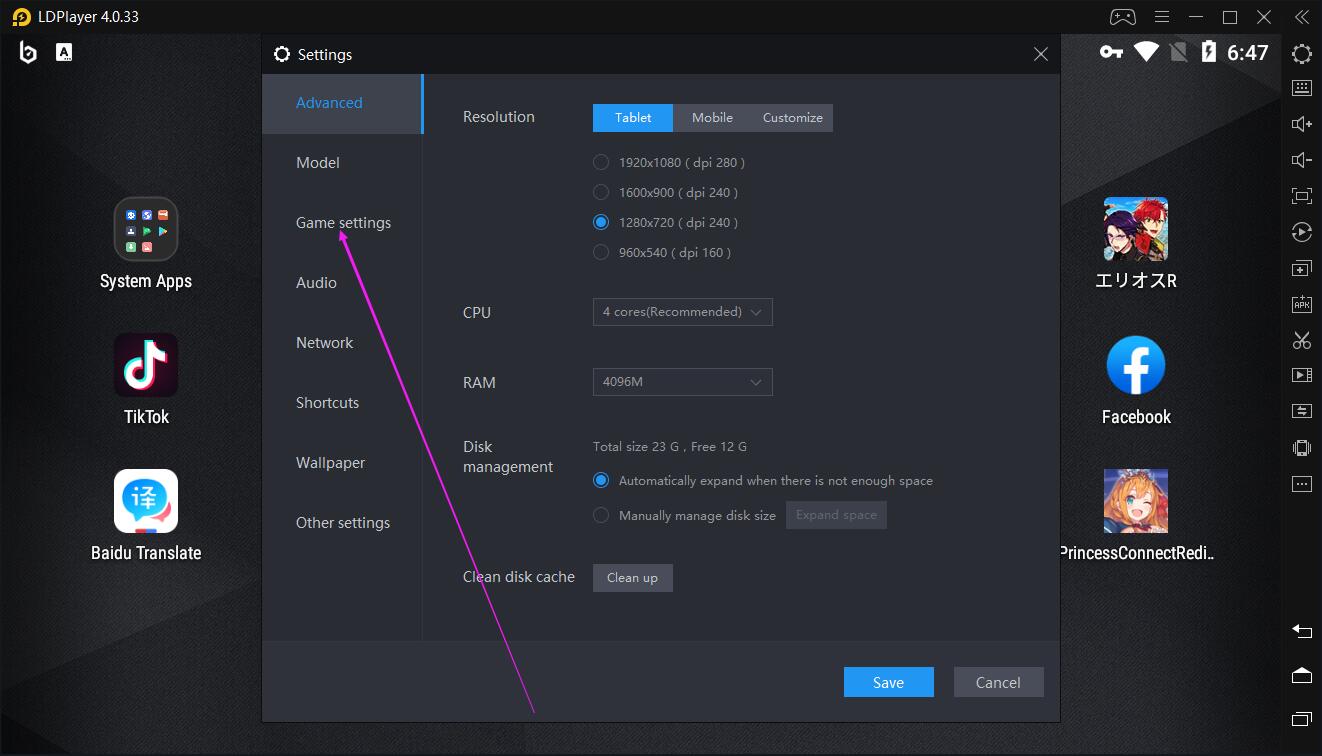This screenshot has width=1322, height=756.
Task: Open the gamepad icon in title bar
Action: 1122,17
